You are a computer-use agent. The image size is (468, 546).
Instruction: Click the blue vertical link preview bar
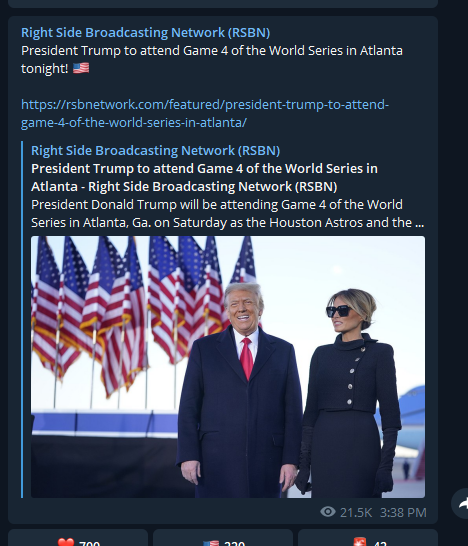[x=22, y=319]
